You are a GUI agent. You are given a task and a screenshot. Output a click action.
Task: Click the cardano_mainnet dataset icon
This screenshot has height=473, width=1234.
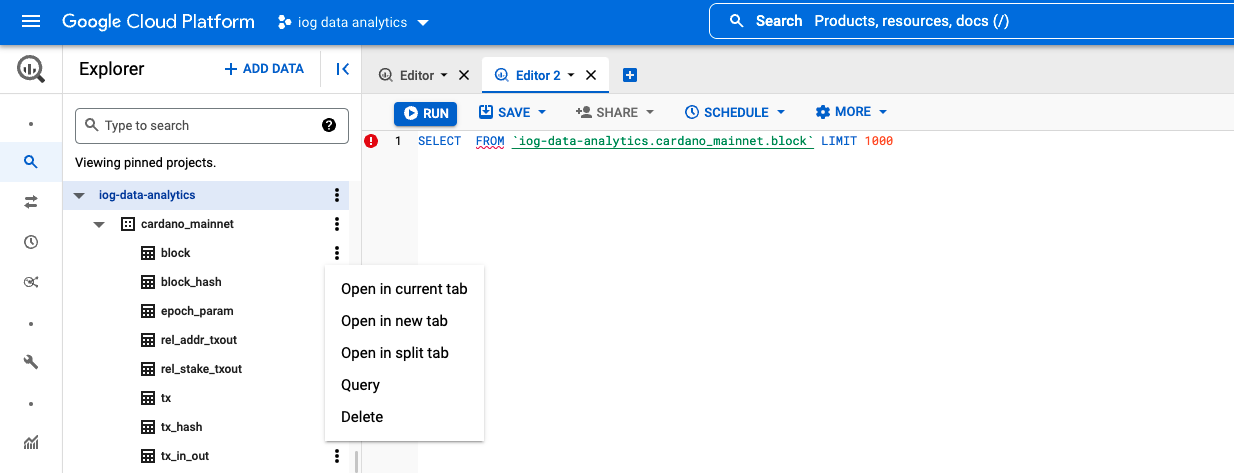127,224
